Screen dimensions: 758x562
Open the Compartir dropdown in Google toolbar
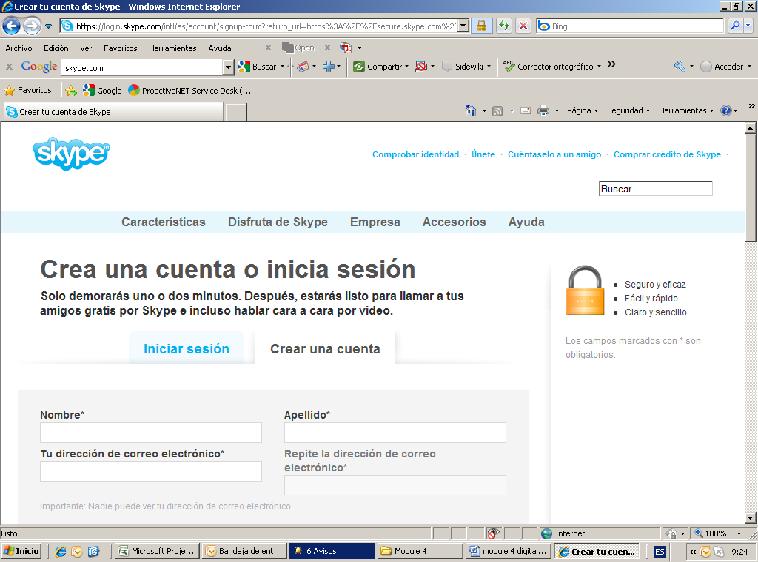pos(381,67)
